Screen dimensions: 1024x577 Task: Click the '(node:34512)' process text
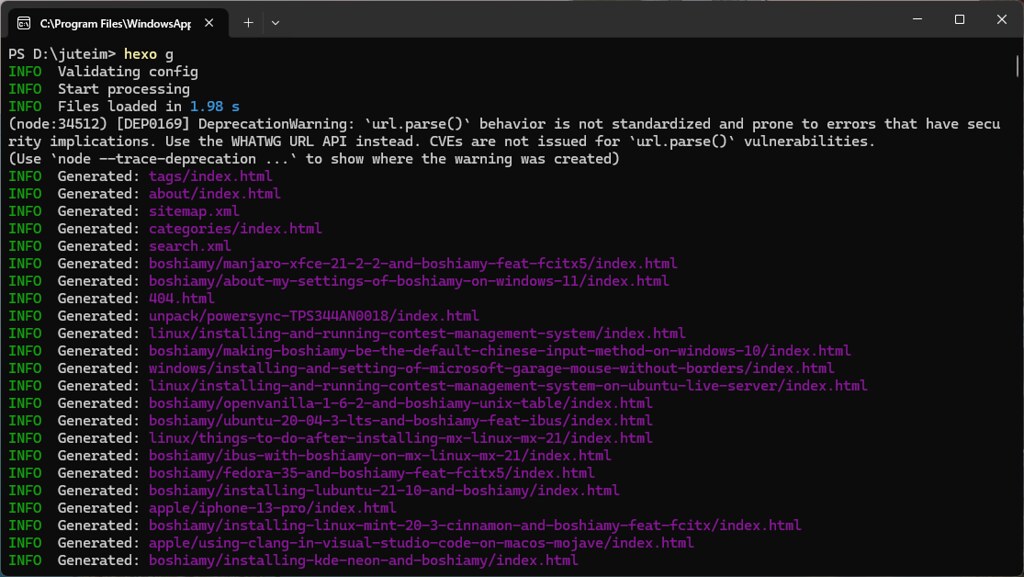coord(57,124)
